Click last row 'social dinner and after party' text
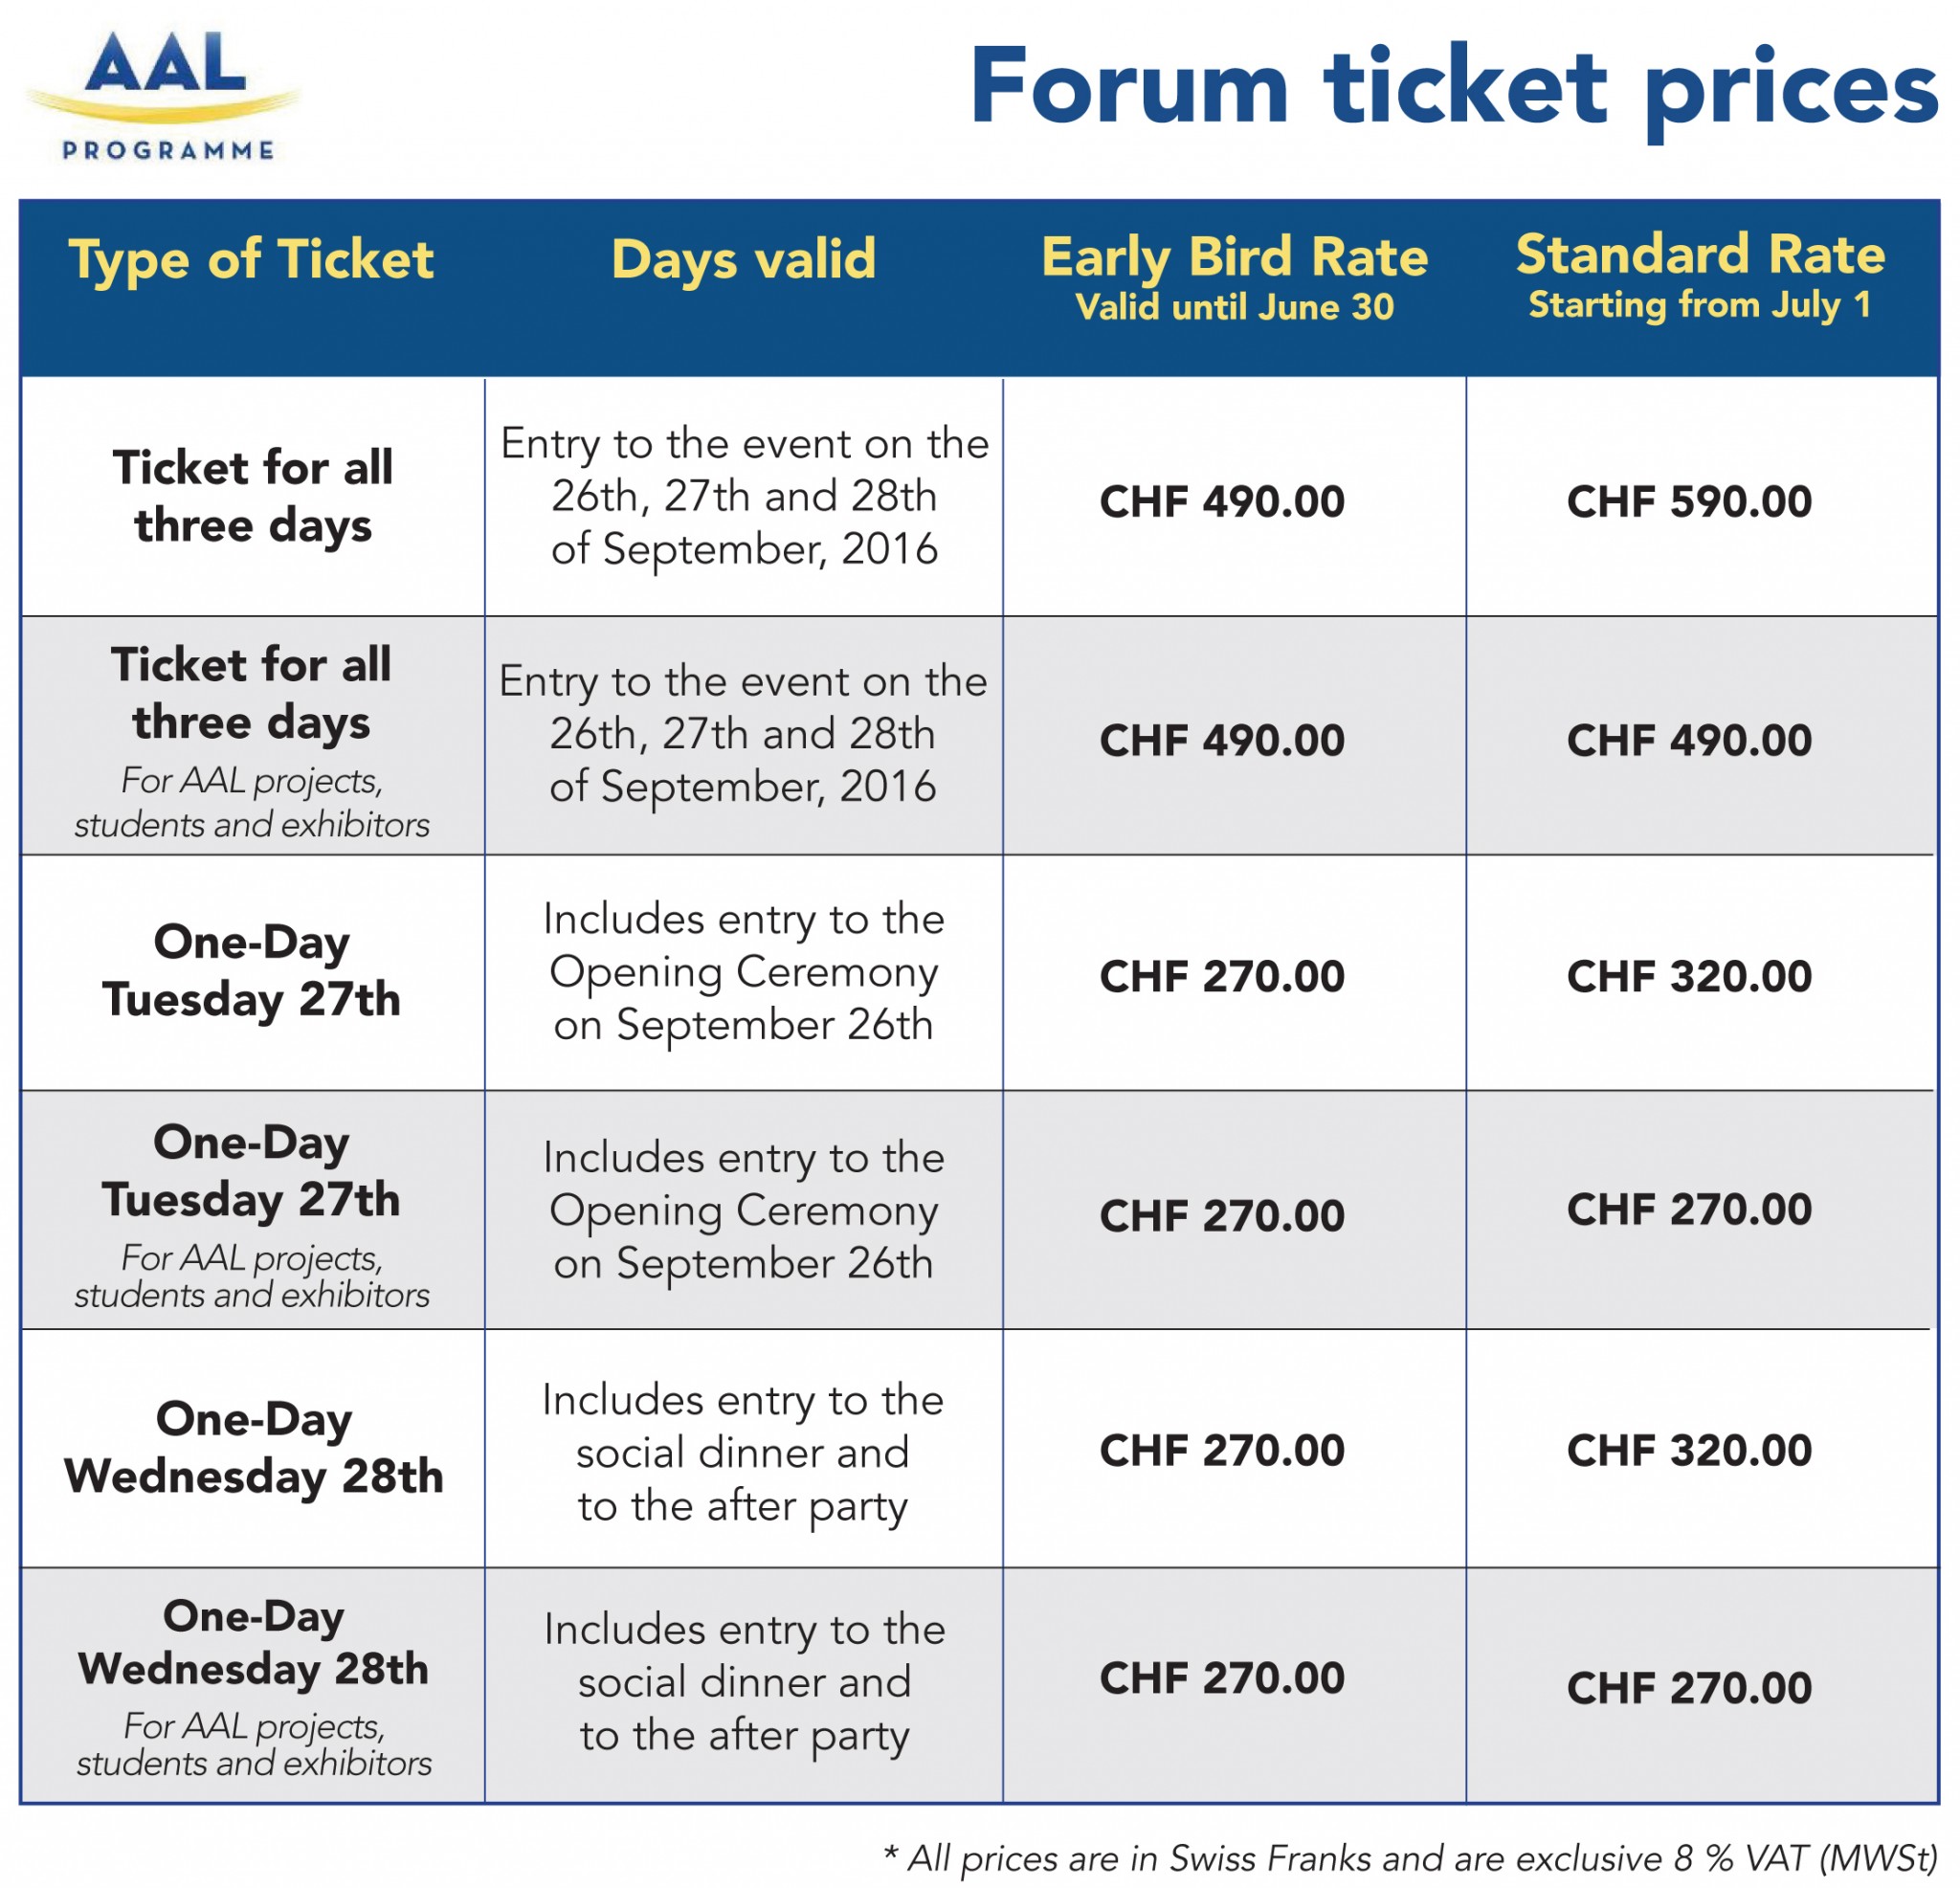 [745, 1683]
